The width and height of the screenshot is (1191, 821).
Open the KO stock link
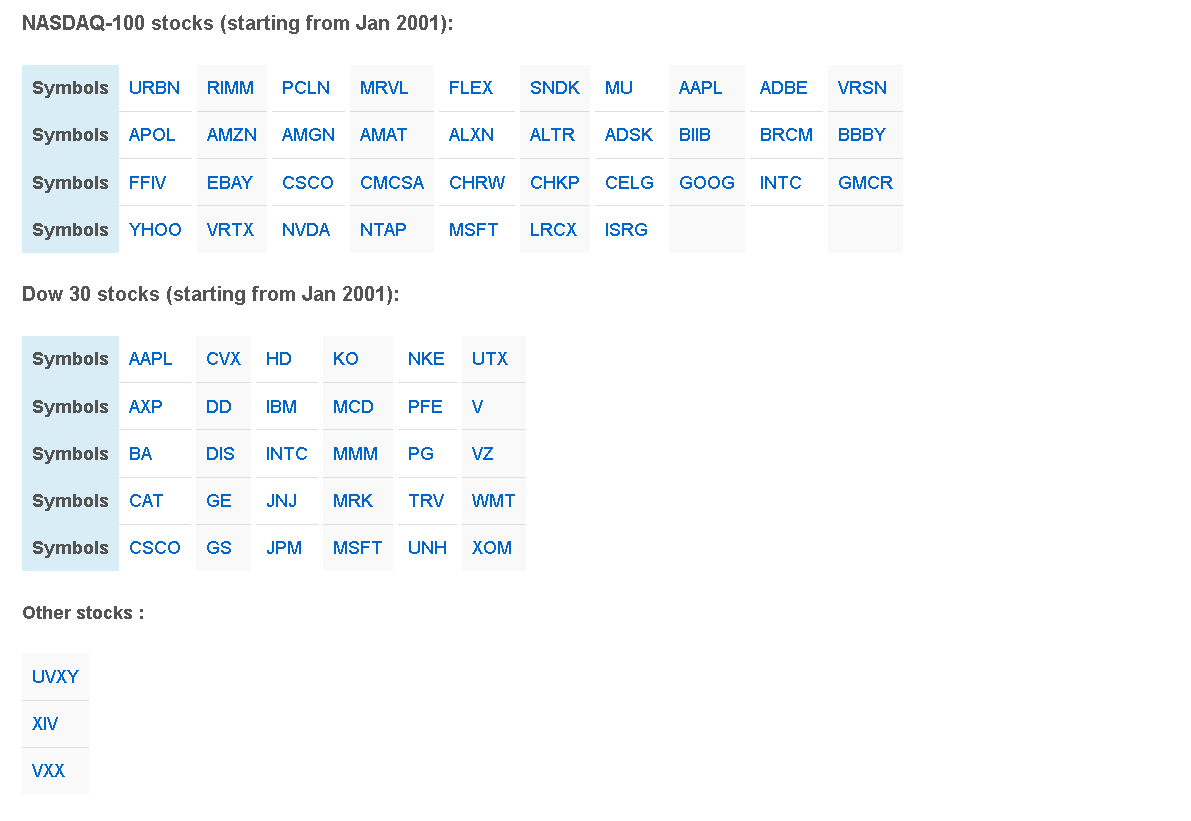click(x=346, y=359)
